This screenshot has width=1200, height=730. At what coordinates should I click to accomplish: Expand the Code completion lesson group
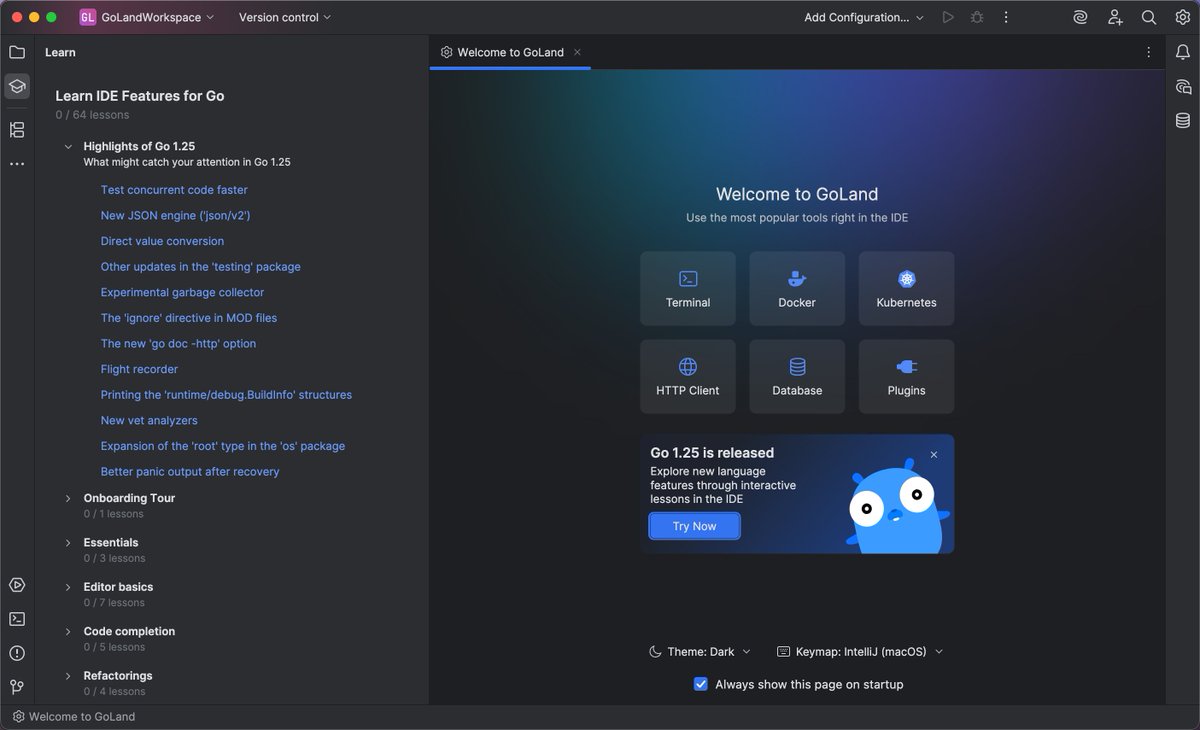tap(68, 632)
